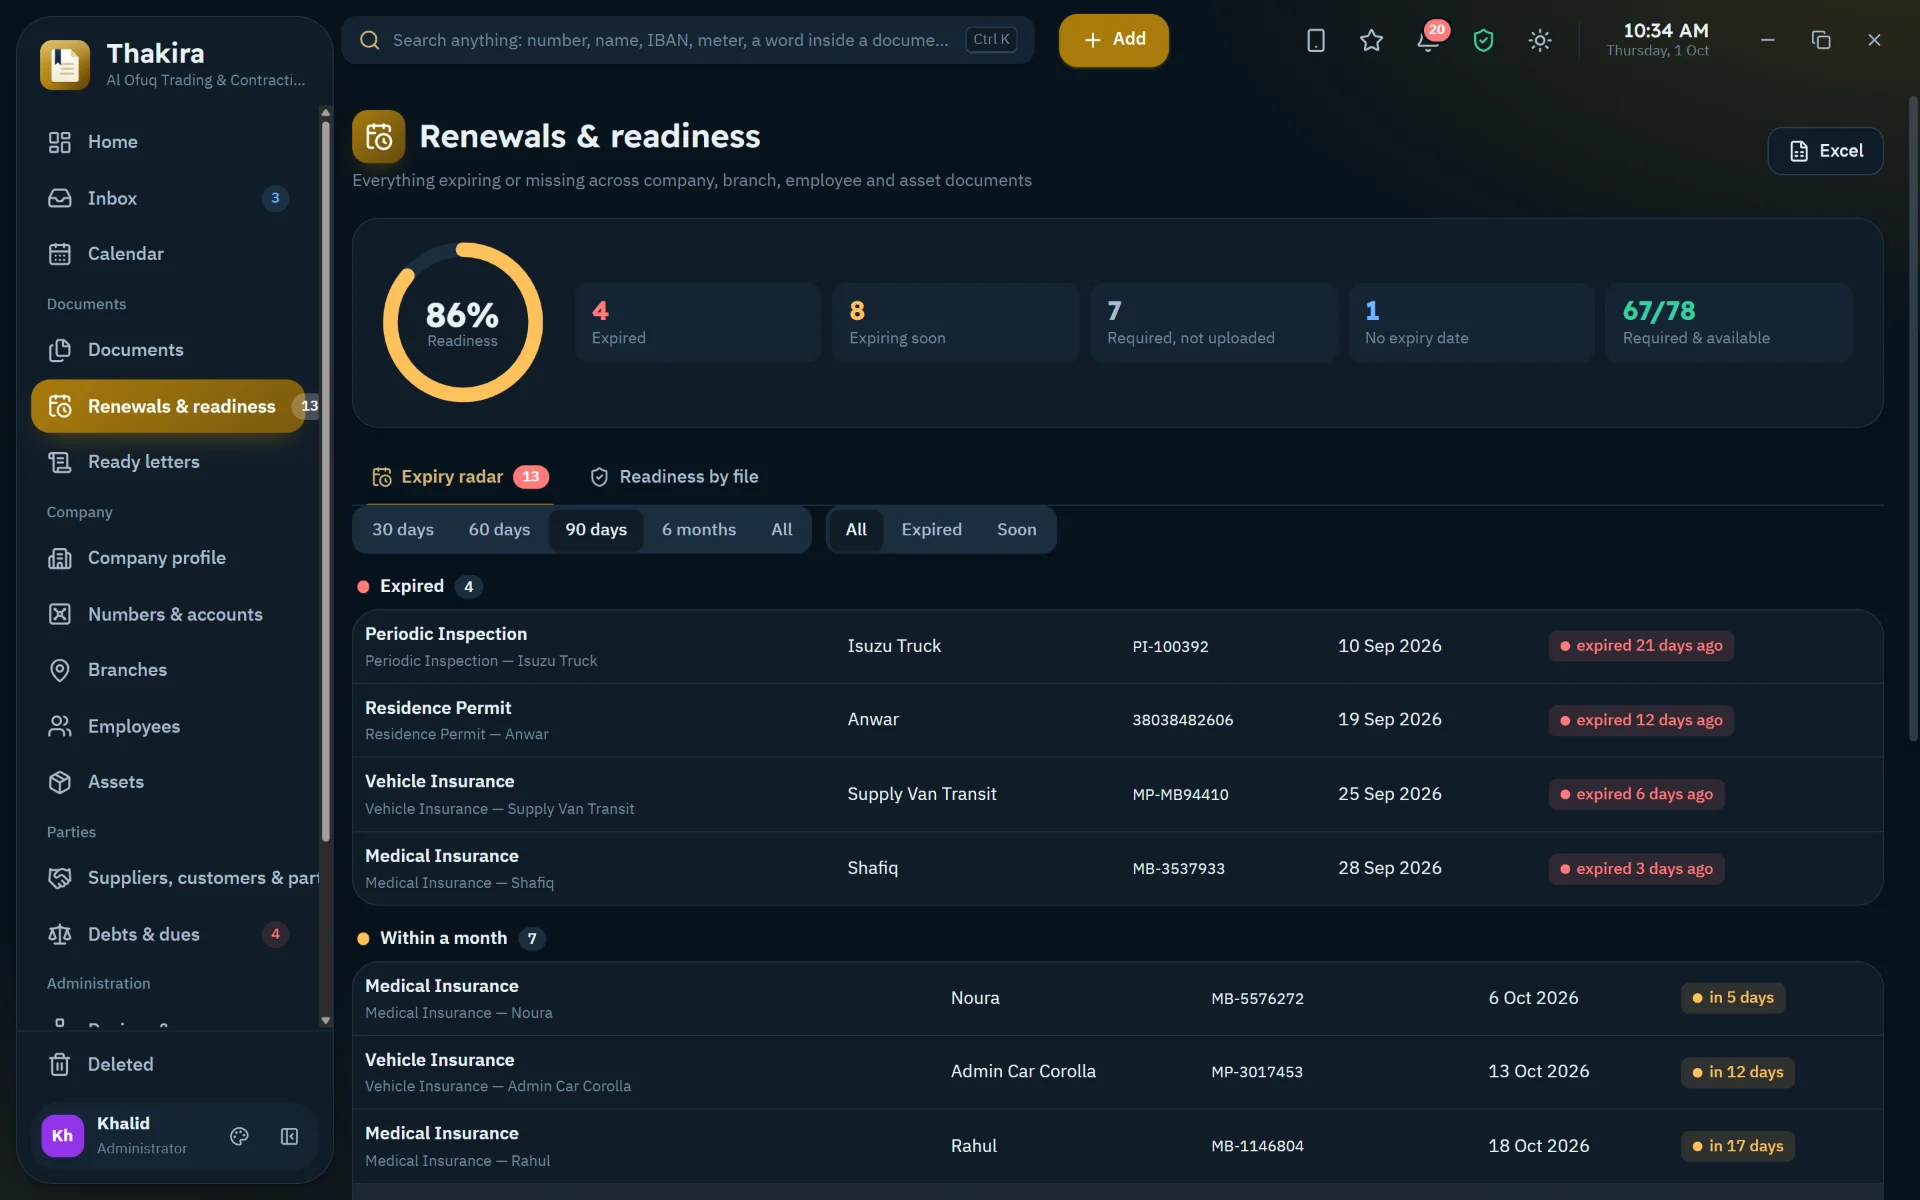Export to Excel button

1825,151
